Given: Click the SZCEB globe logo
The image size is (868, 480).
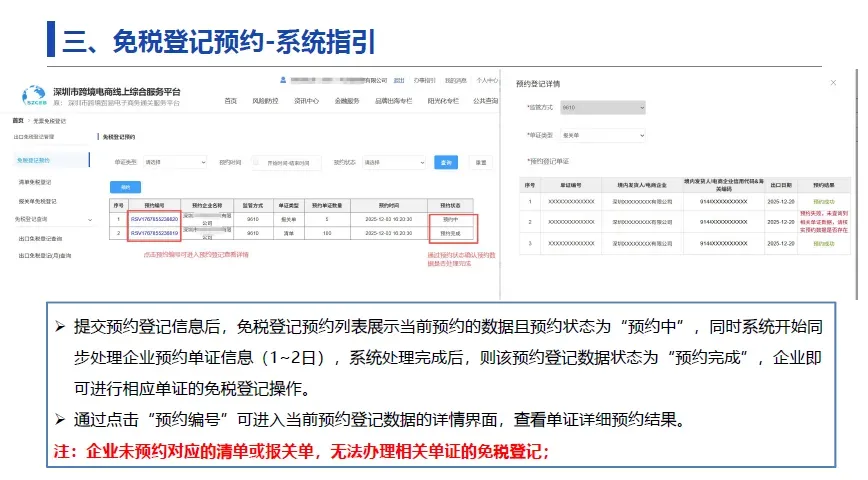Looking at the screenshot, I should [34, 96].
